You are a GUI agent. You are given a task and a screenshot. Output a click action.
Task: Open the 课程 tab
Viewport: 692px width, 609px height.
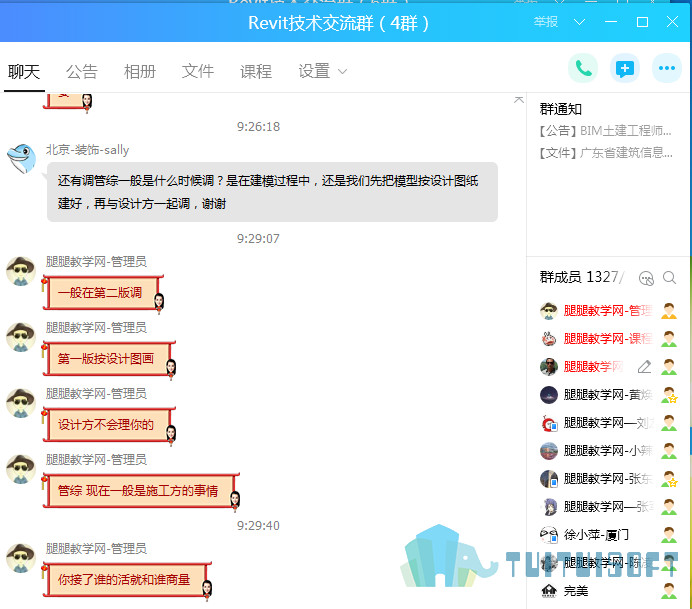click(256, 71)
